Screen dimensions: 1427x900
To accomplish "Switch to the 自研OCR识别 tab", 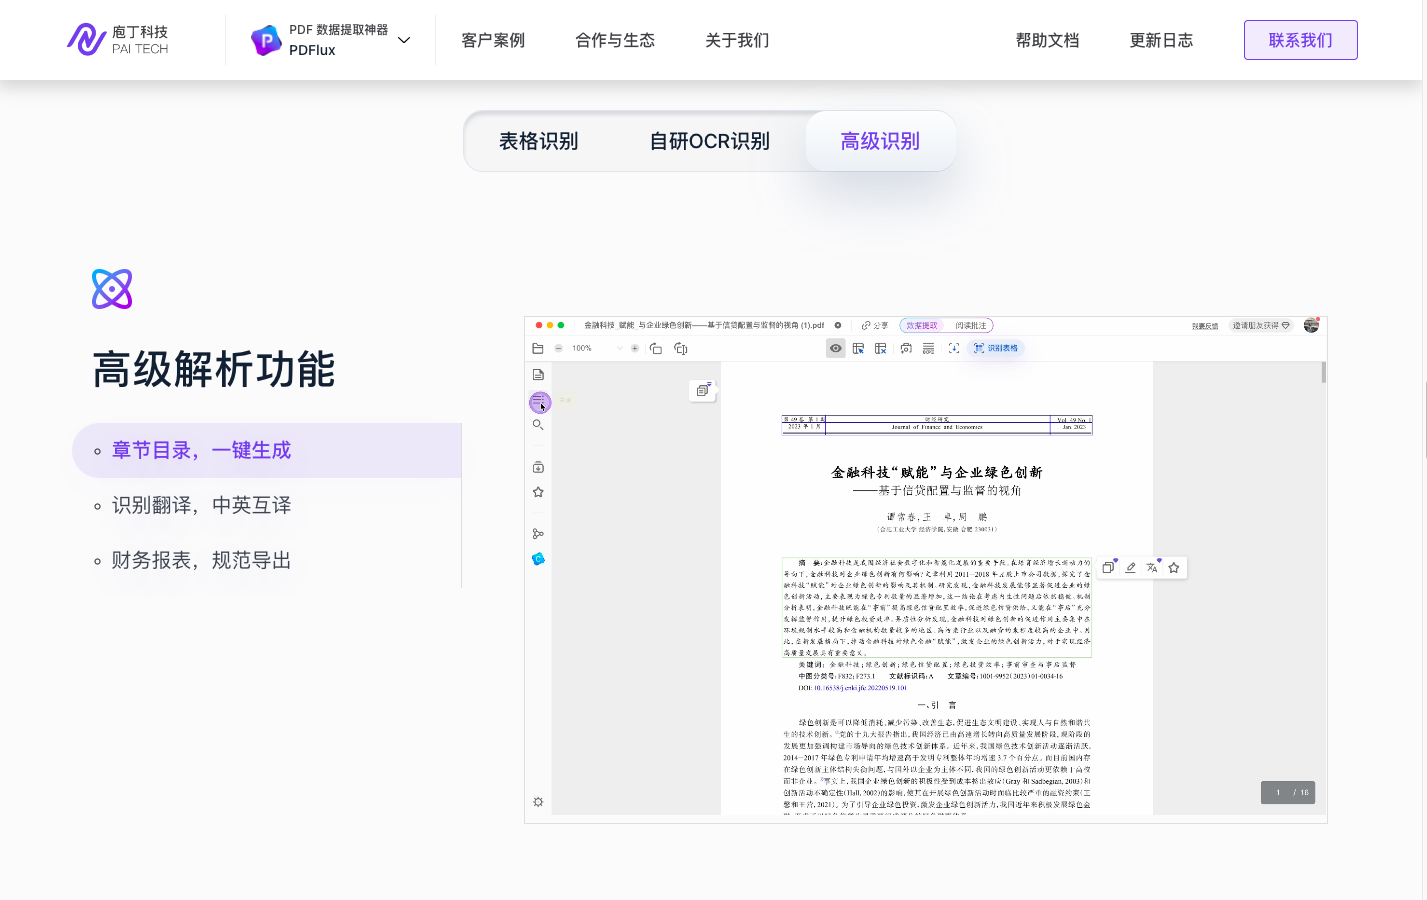I will click(x=709, y=141).
